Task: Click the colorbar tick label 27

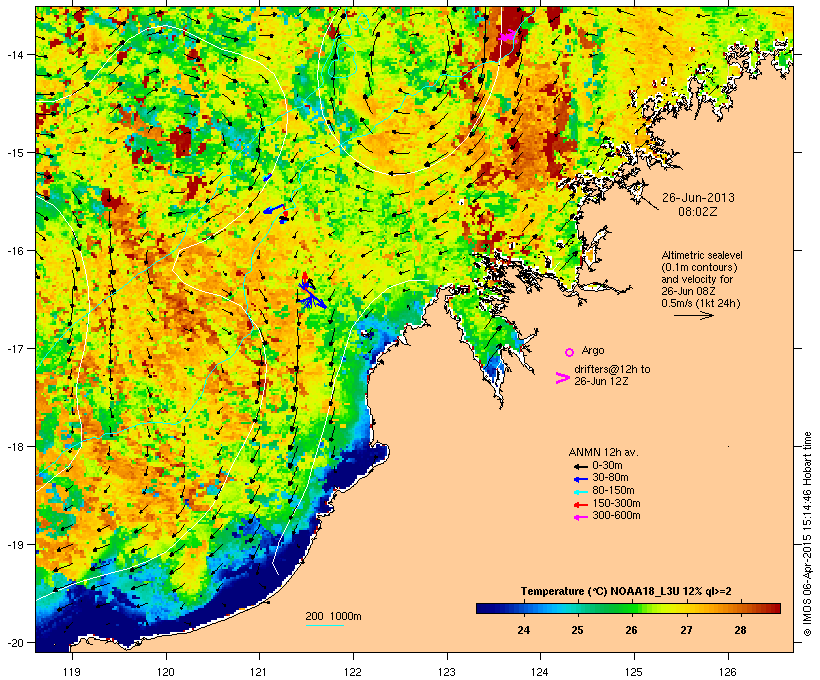Action: pos(686,630)
